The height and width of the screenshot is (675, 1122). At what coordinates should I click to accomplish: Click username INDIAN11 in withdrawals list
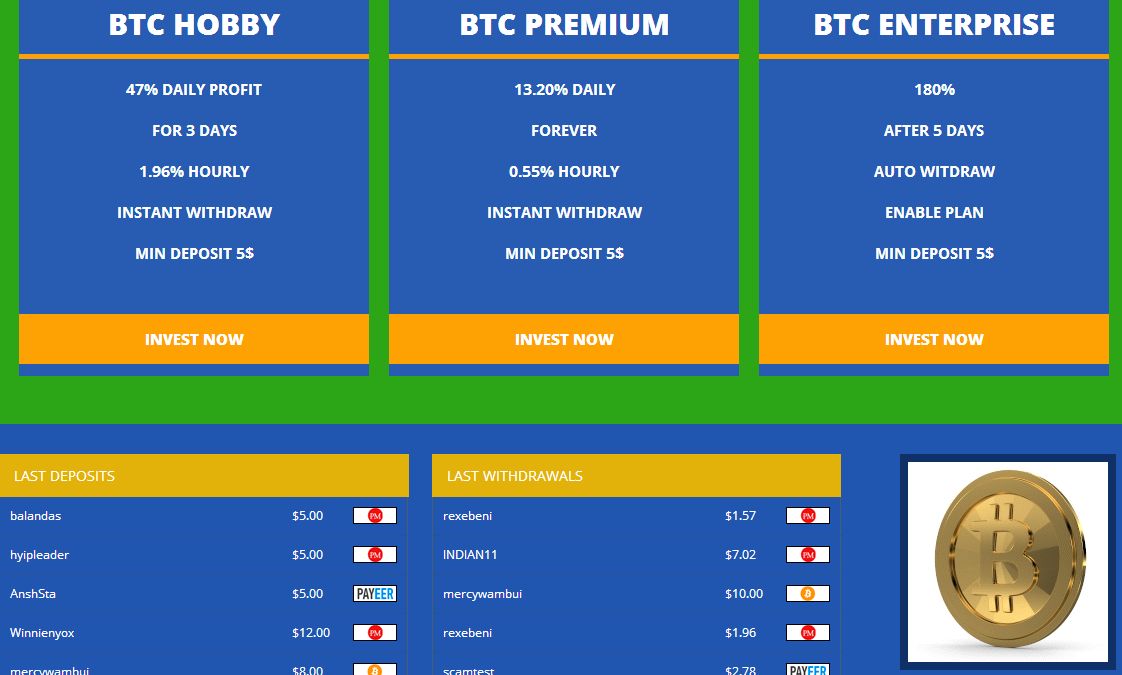pyautogui.click(x=470, y=555)
